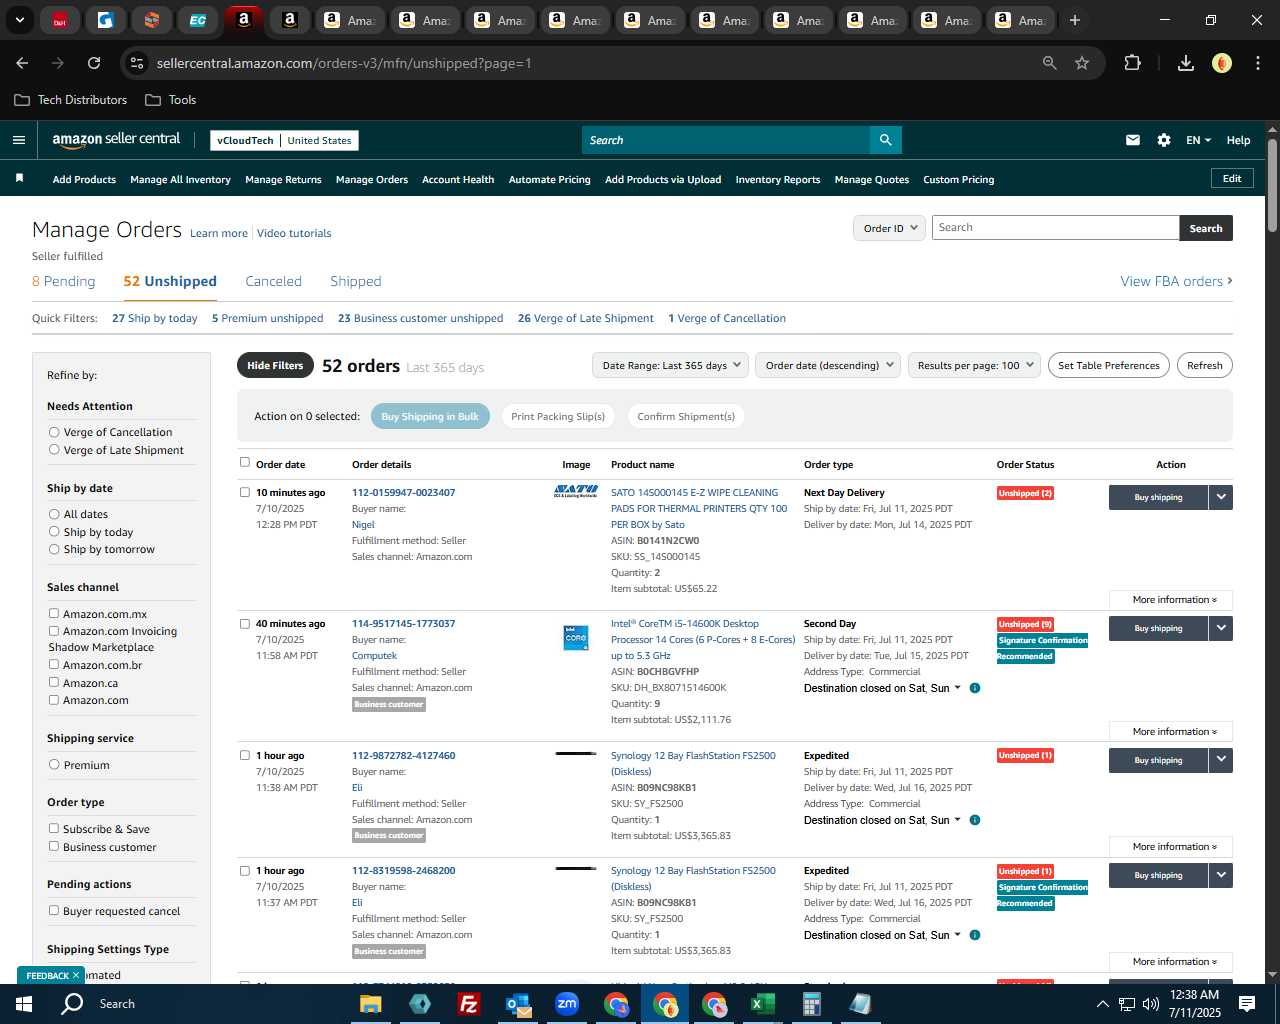The image size is (1280, 1024).
Task: Open the Windows notification center icon
Action: [x=1247, y=1004]
